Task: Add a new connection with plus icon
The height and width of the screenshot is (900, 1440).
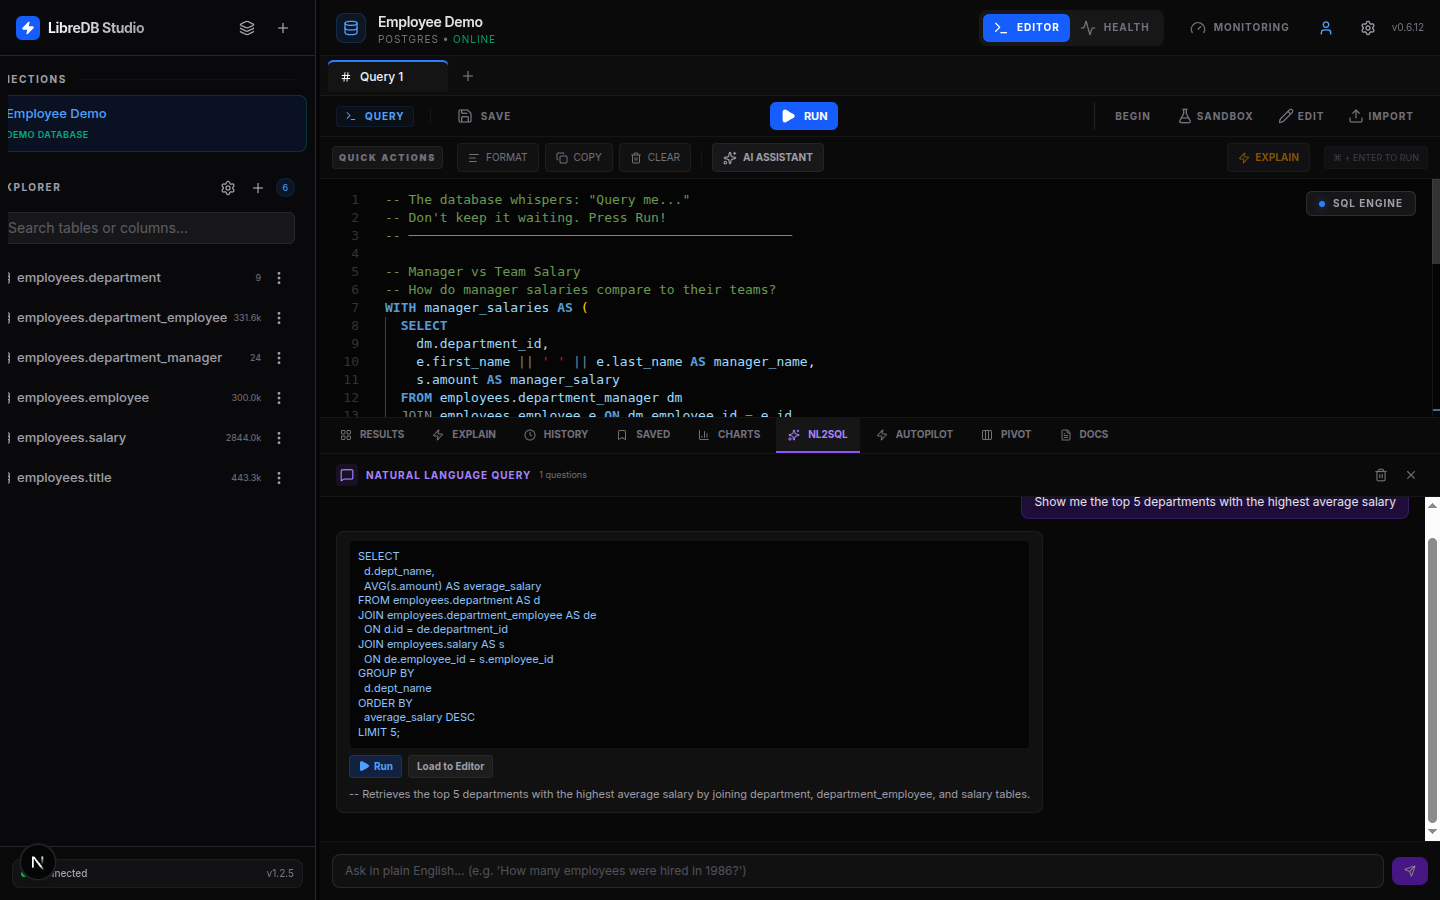Action: tap(283, 28)
